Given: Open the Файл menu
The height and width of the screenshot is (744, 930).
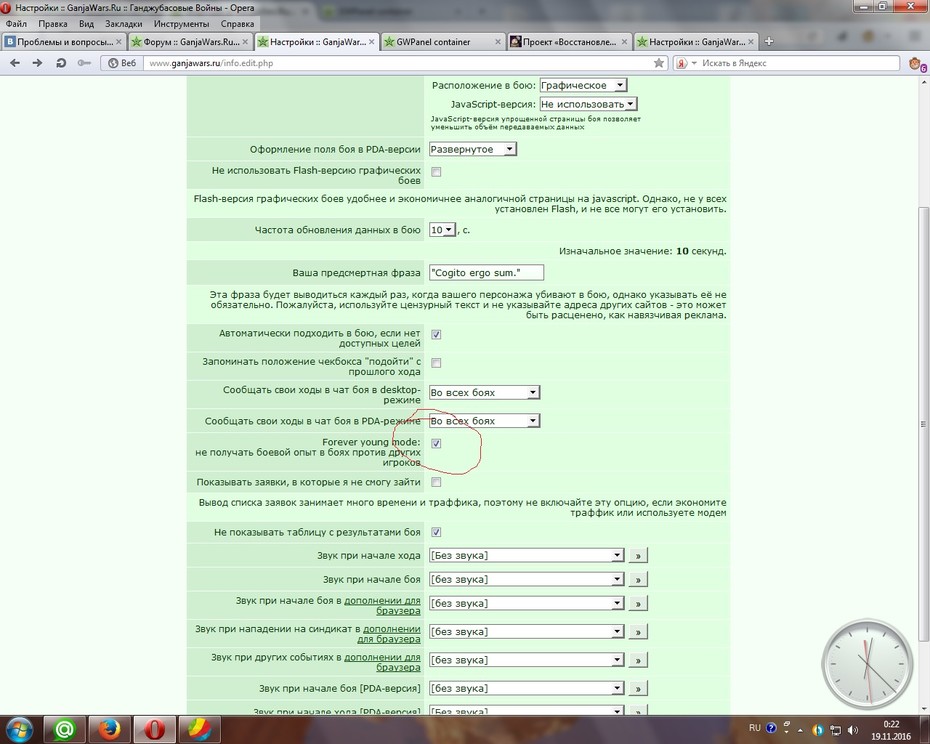Looking at the screenshot, I should click(x=16, y=24).
